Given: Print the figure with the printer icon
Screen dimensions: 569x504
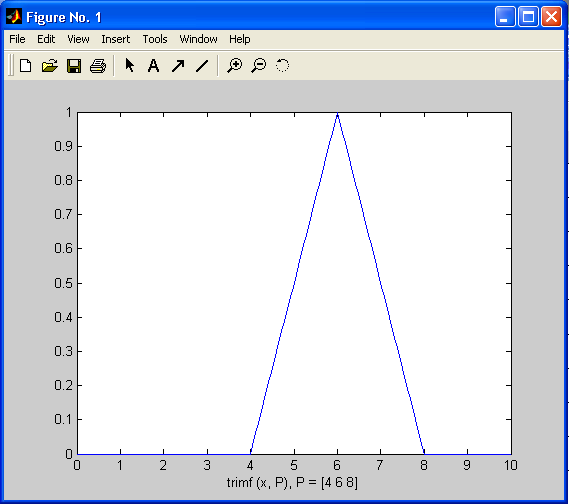Looking at the screenshot, I should click(x=98, y=66).
